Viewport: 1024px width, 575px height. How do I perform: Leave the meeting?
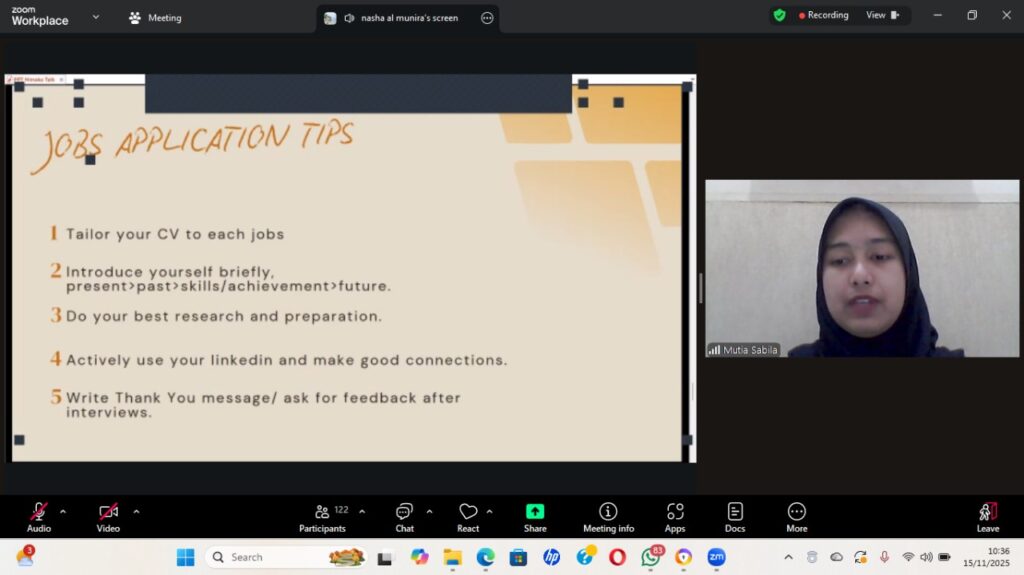tap(987, 516)
